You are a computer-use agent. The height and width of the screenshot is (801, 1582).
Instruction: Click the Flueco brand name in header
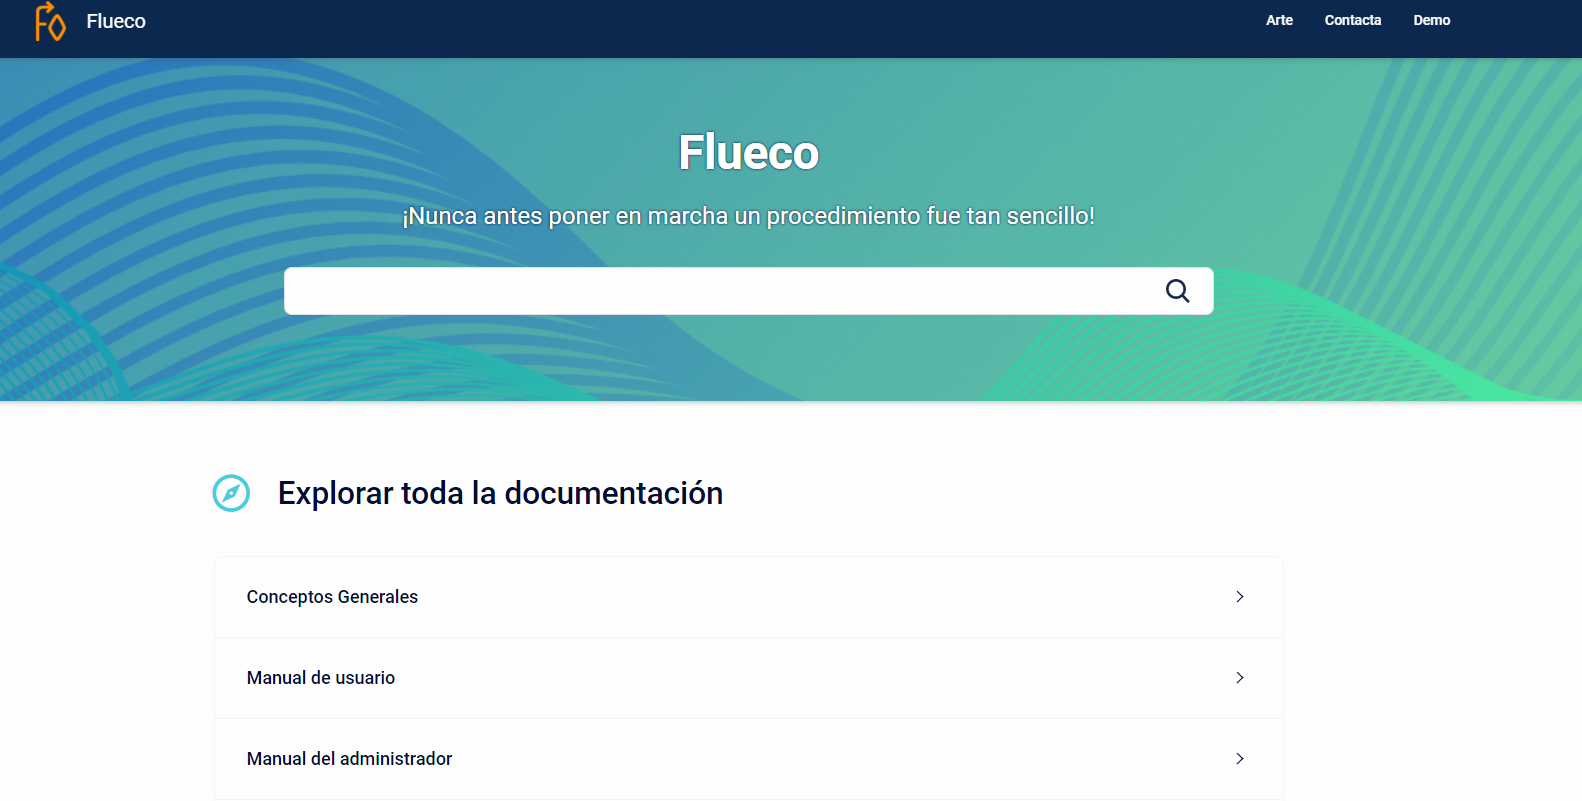(x=116, y=21)
